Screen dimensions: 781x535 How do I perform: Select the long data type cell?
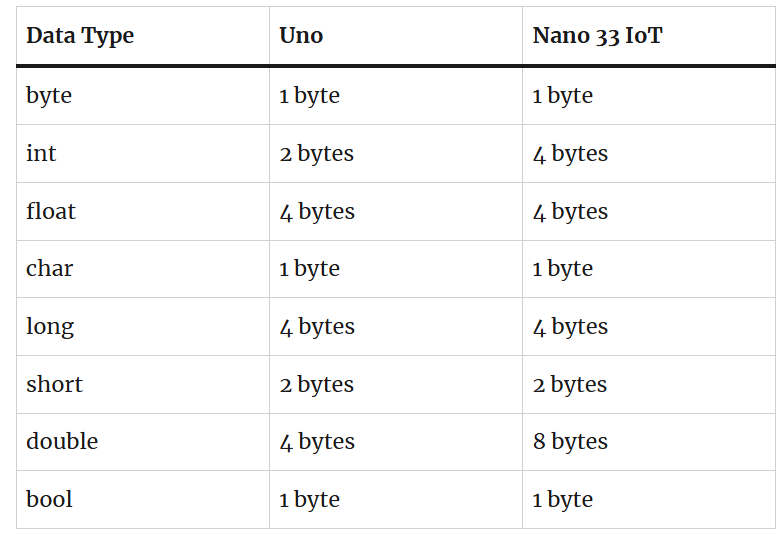click(x=50, y=327)
